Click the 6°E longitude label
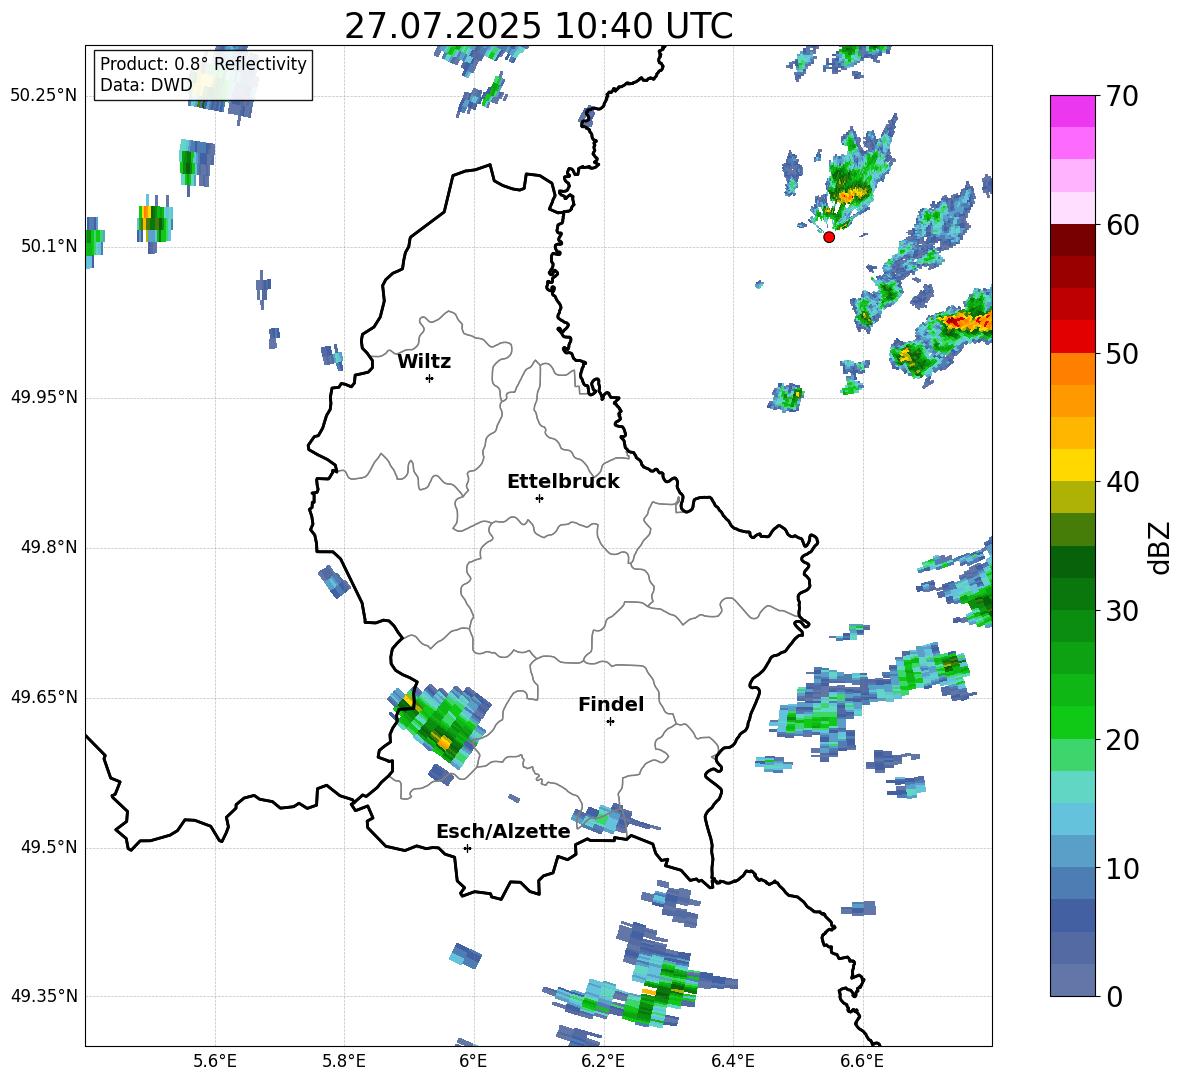This screenshot has width=1184, height=1081. coord(473,1061)
